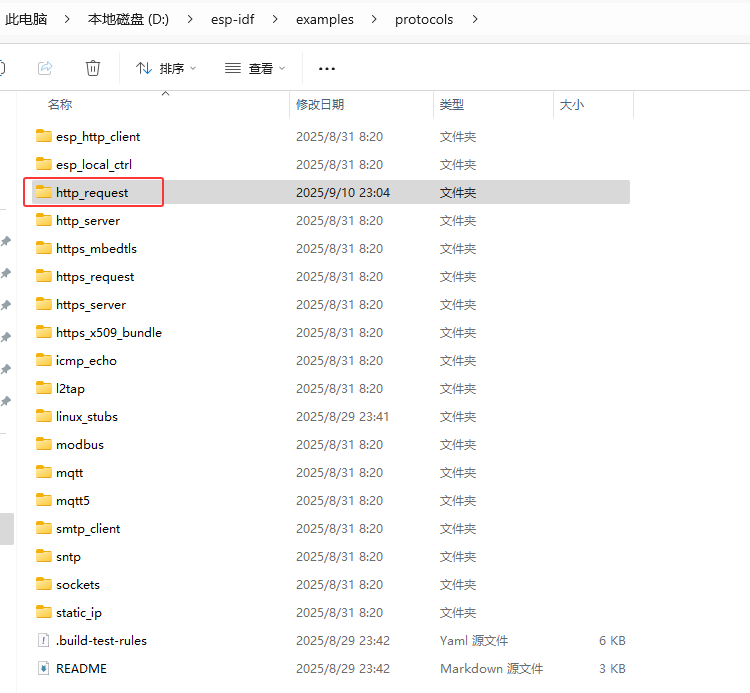The image size is (750, 693).
Task: Click the Markdown 源文件 type cell
Action: click(492, 669)
